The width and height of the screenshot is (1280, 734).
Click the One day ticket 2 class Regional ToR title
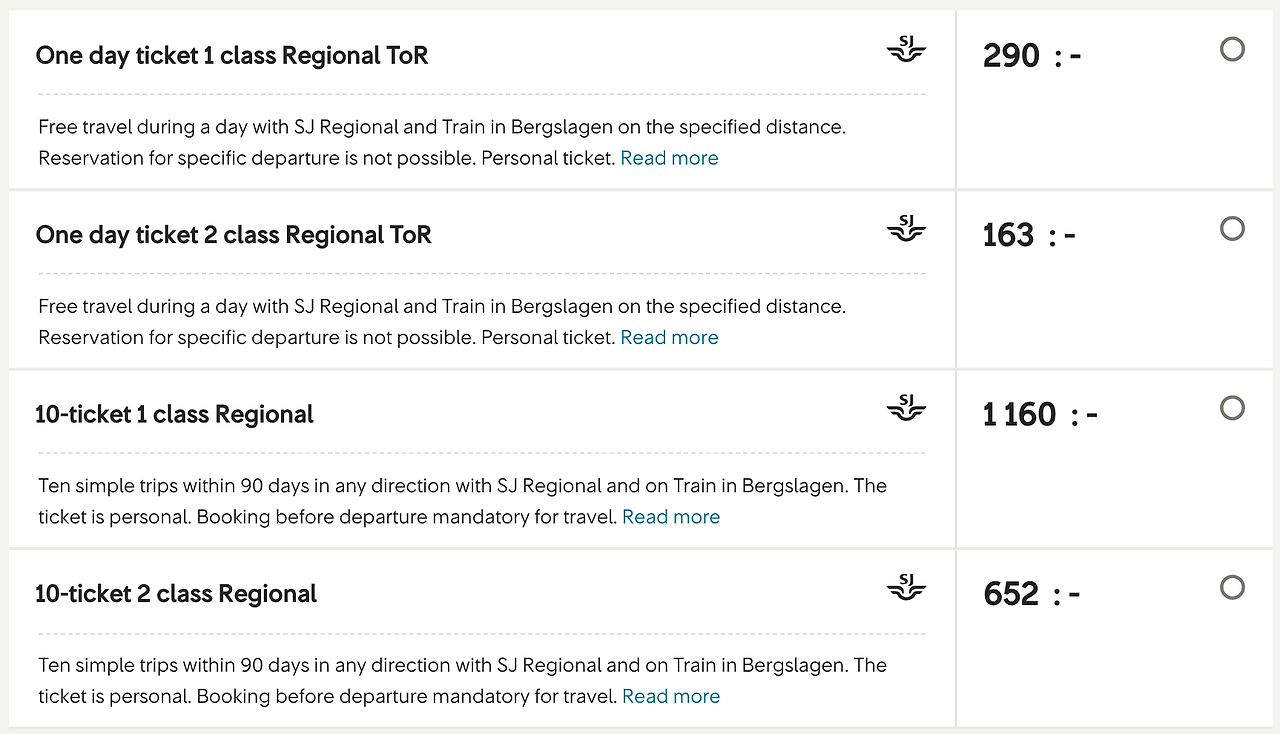coord(234,235)
